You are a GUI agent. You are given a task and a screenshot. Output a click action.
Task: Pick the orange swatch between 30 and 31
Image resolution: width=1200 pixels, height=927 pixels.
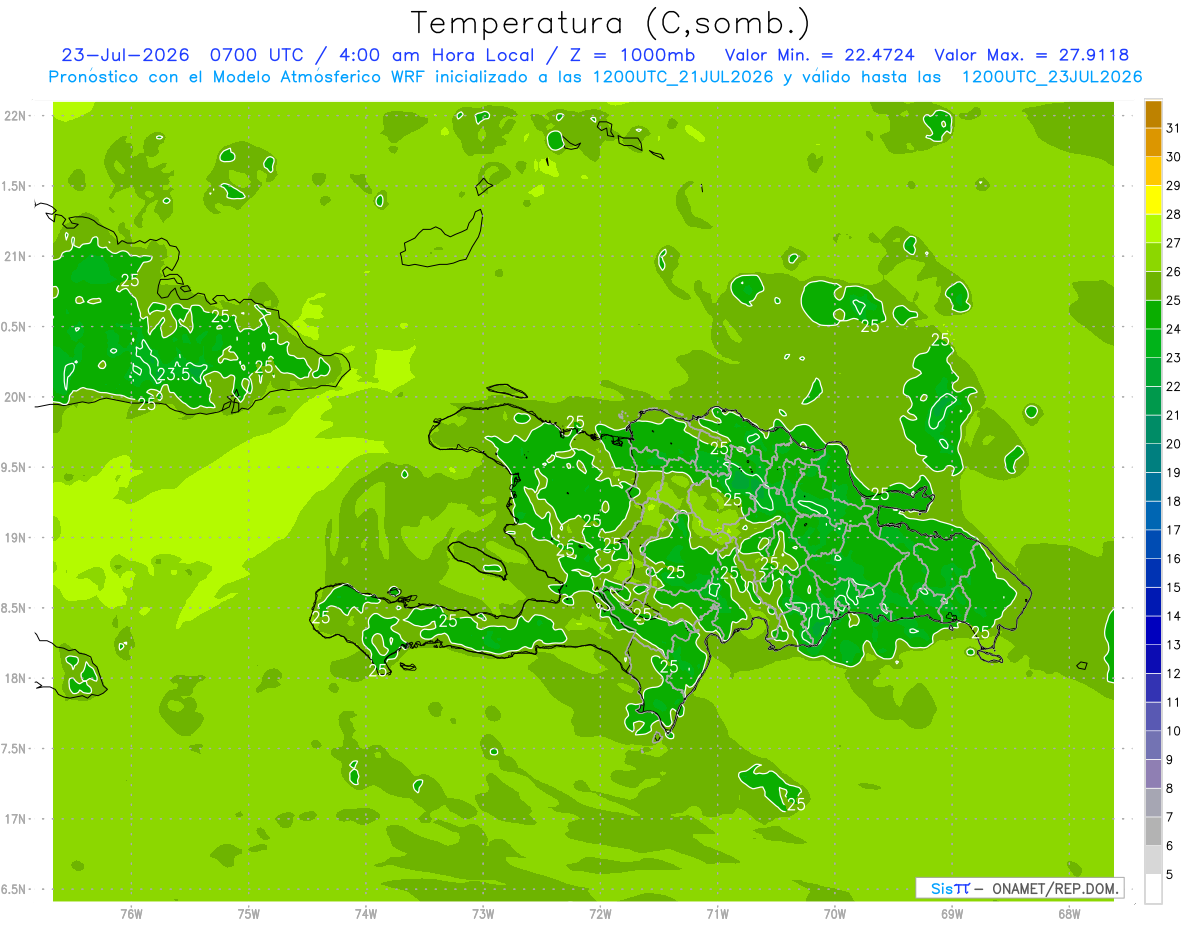tap(1153, 143)
